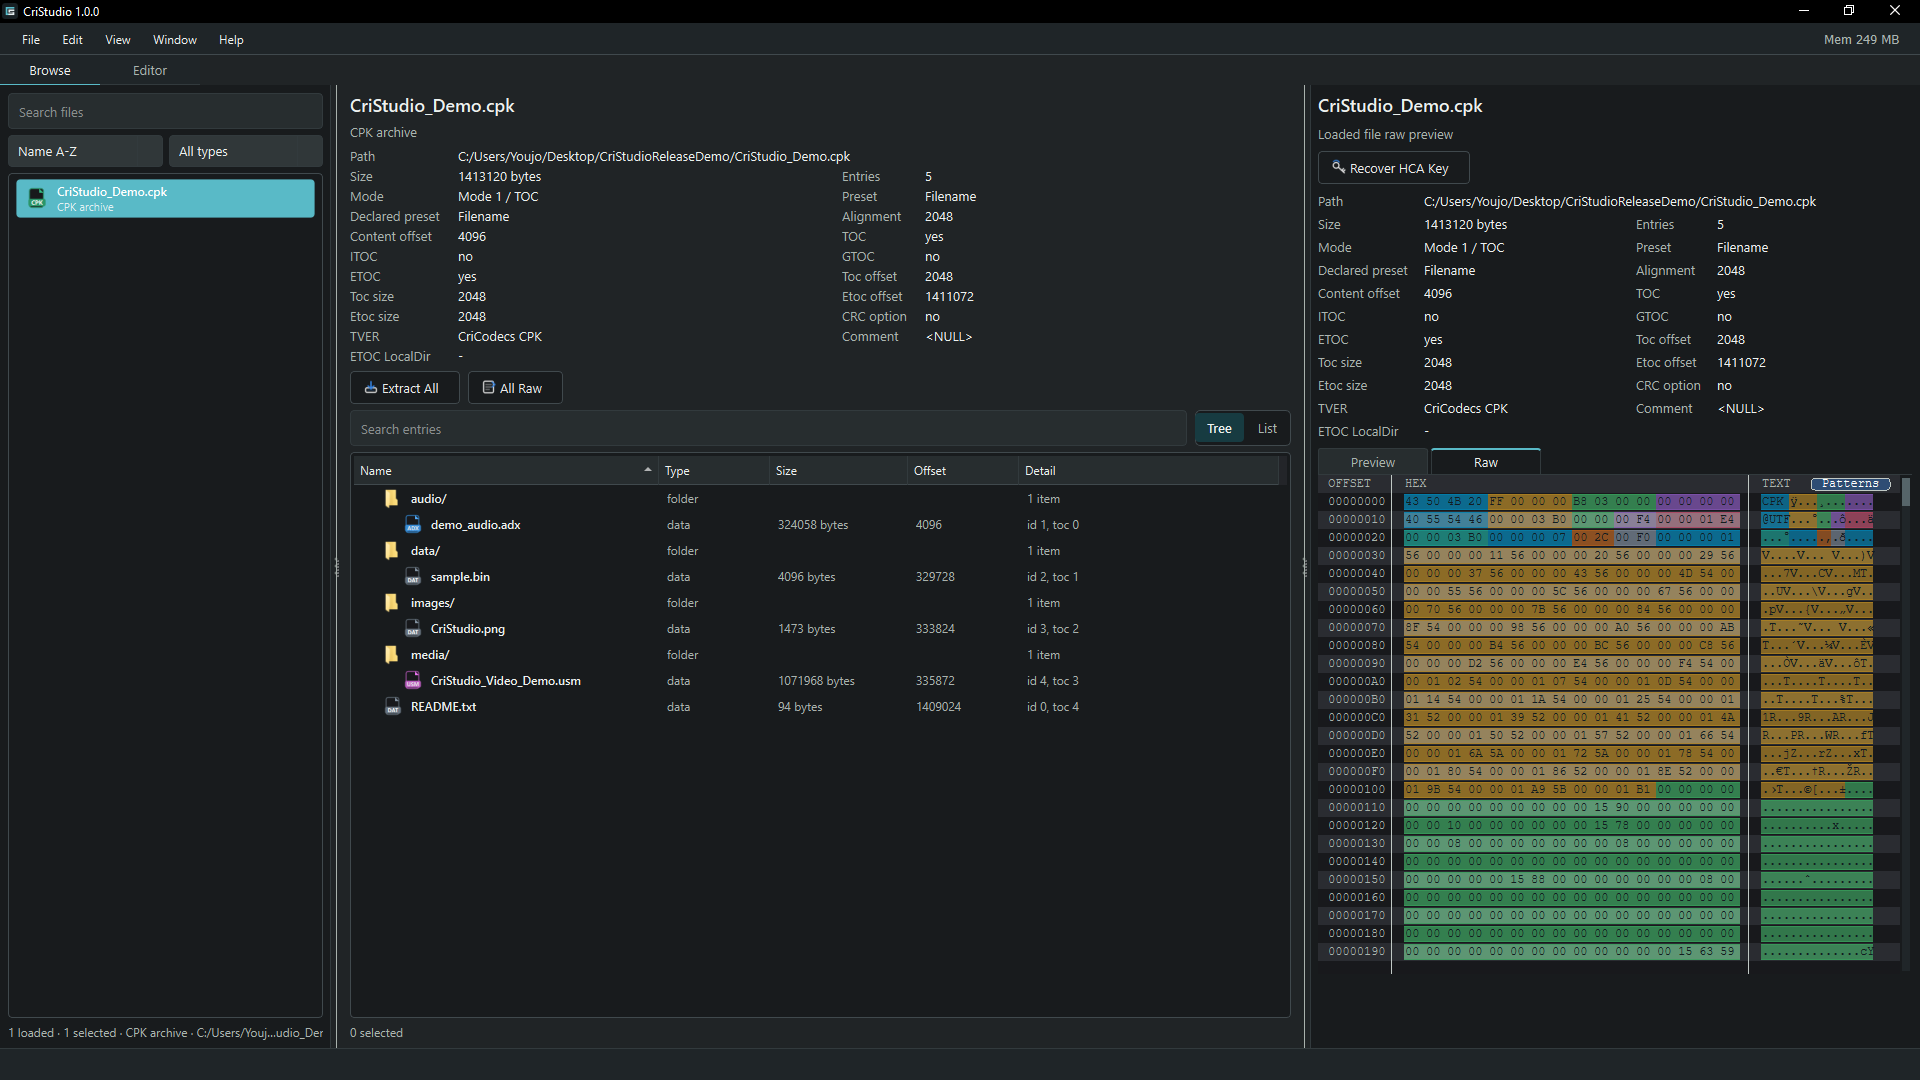
Task: Toggle the Patterns highlight in hex view
Action: (1850, 483)
